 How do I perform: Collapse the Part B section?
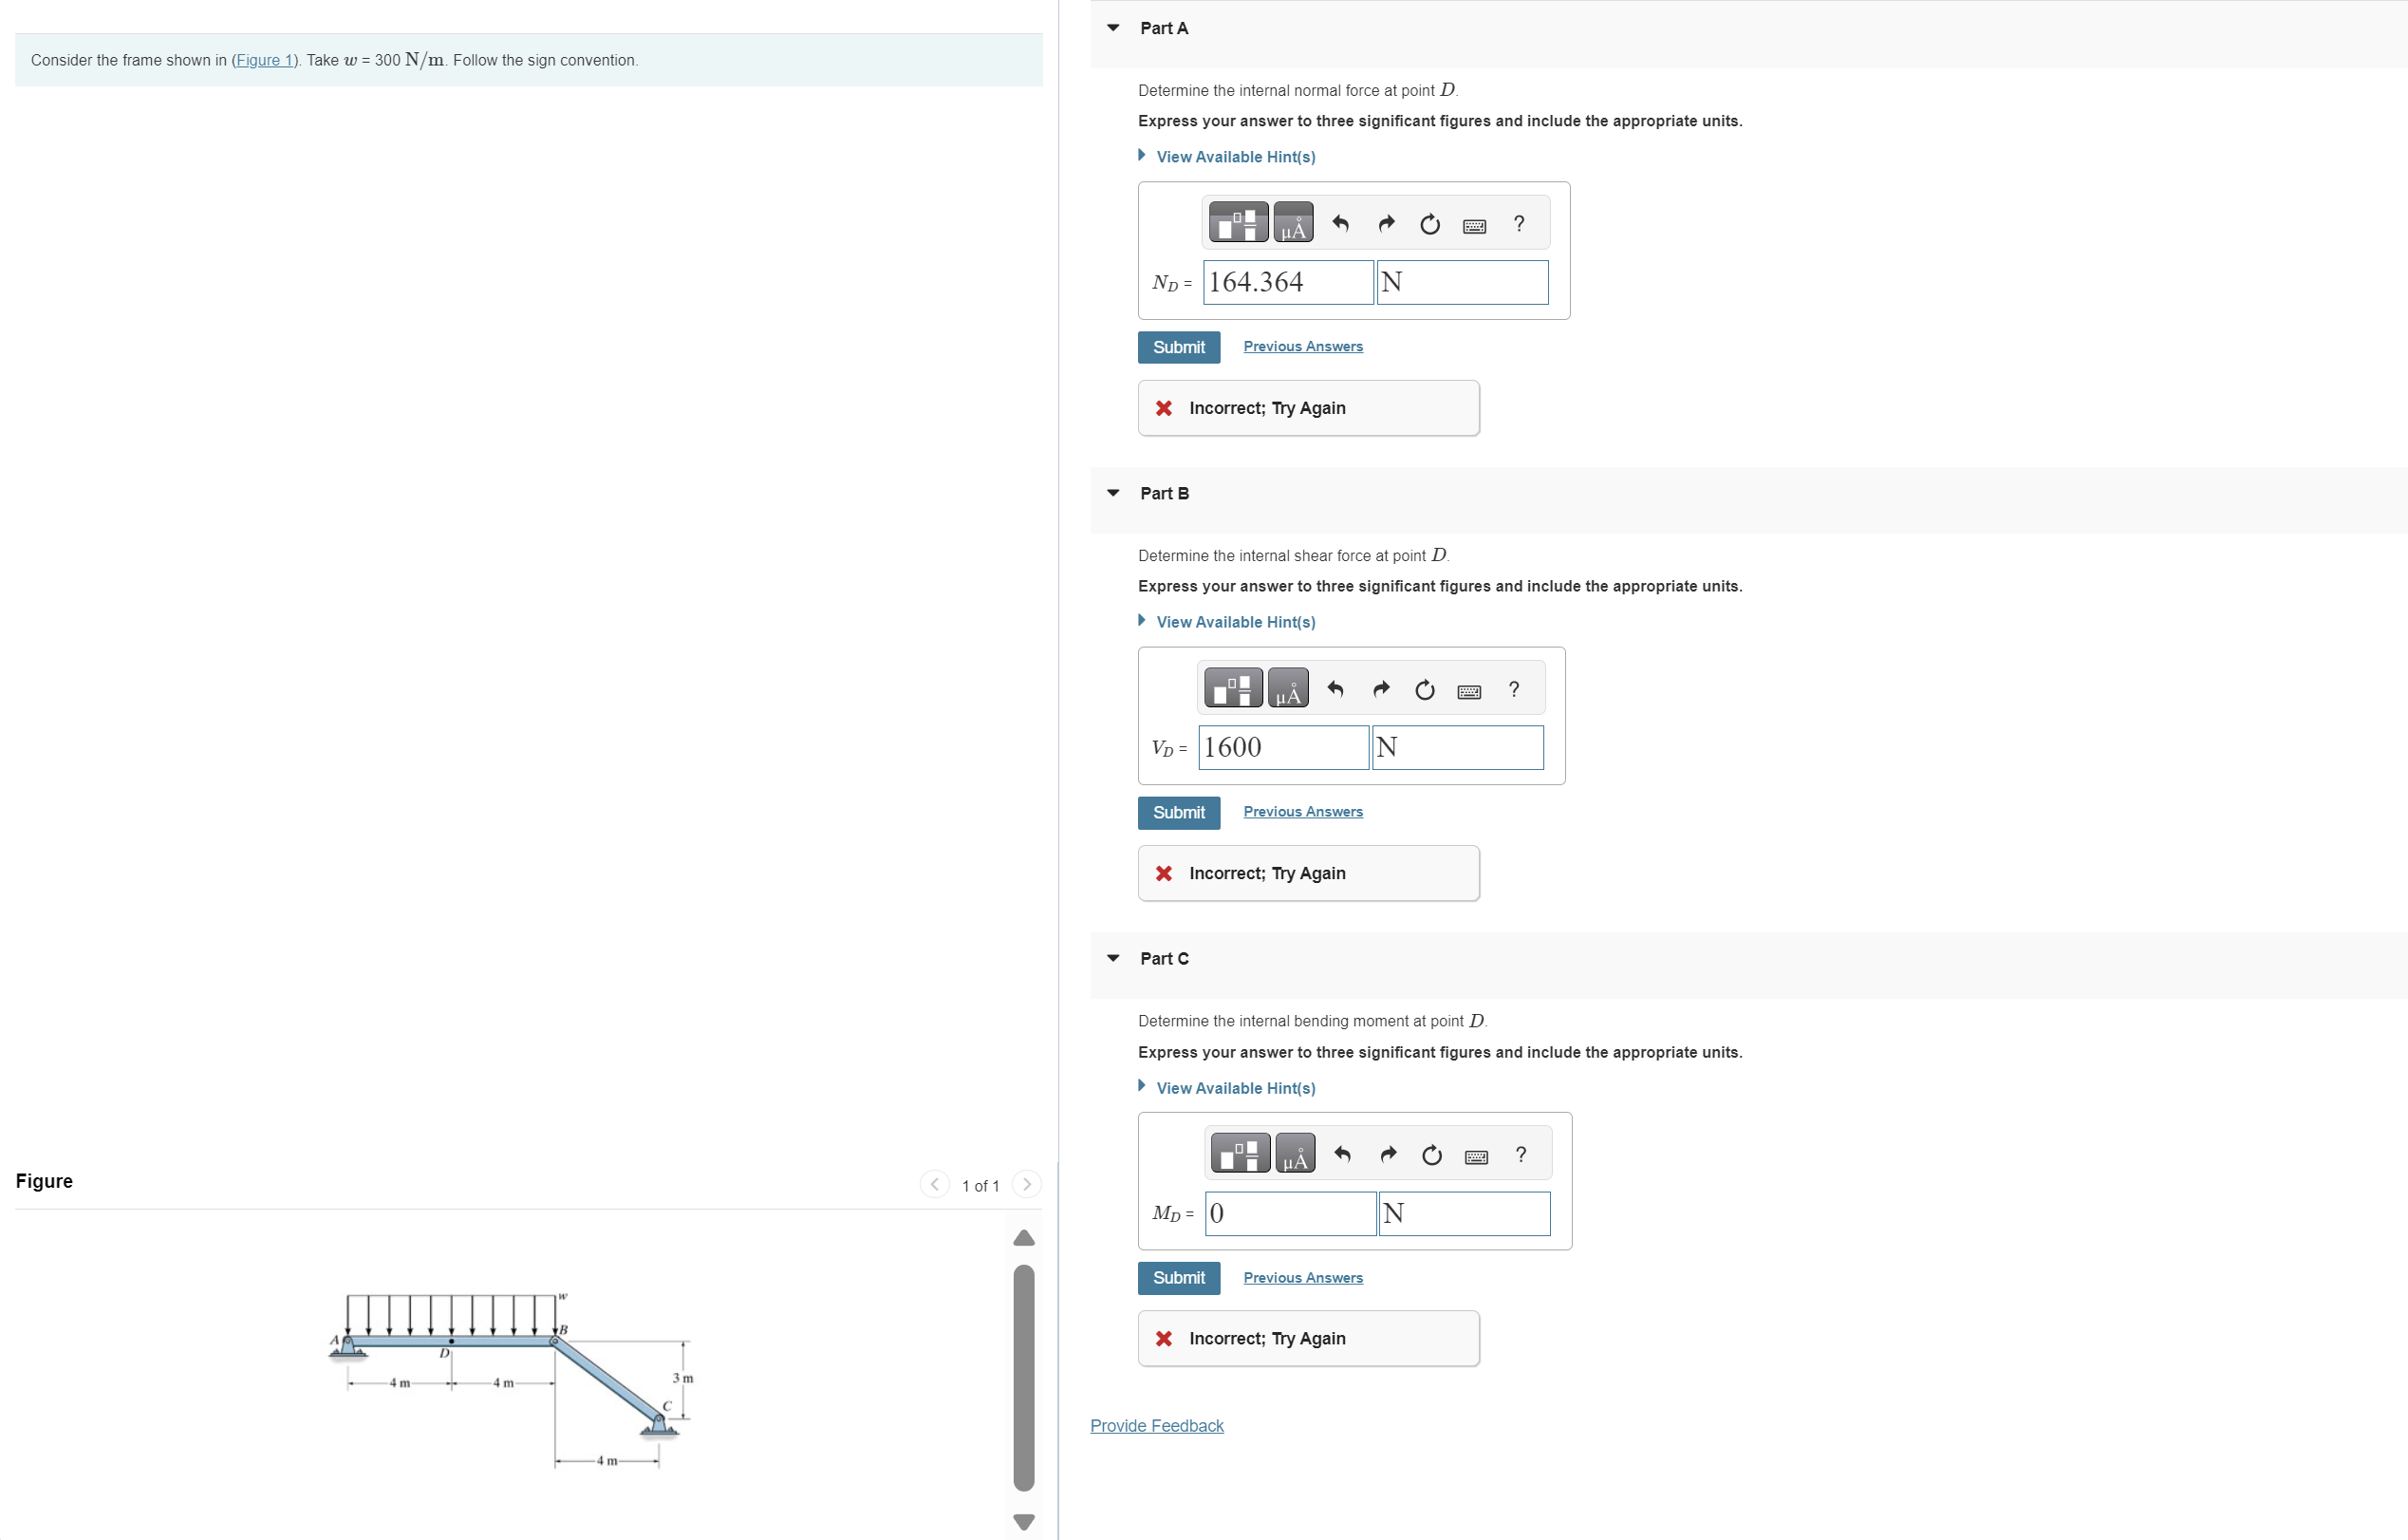tap(1113, 493)
